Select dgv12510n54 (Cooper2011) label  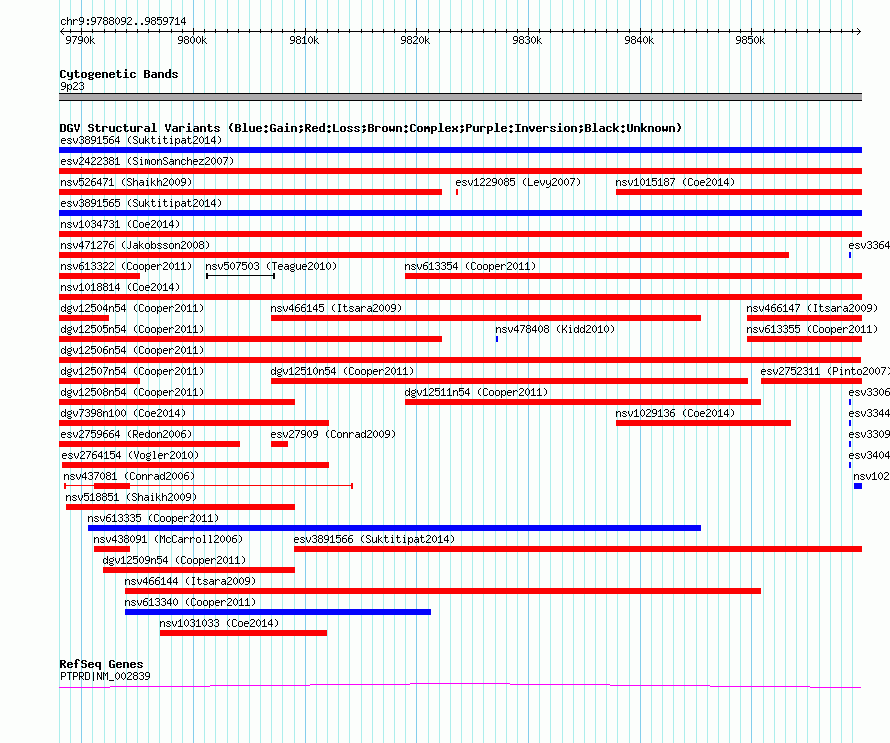tap(342, 371)
